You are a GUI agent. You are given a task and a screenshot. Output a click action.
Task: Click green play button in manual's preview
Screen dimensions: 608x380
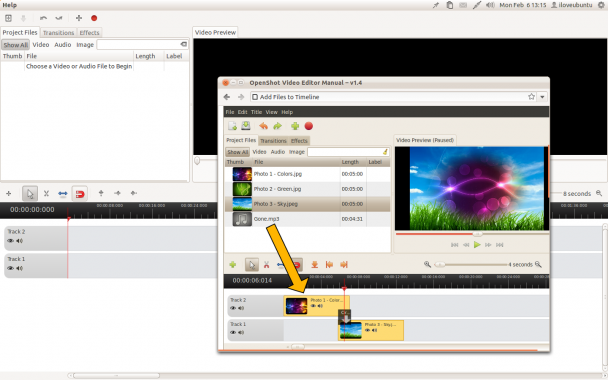477,245
